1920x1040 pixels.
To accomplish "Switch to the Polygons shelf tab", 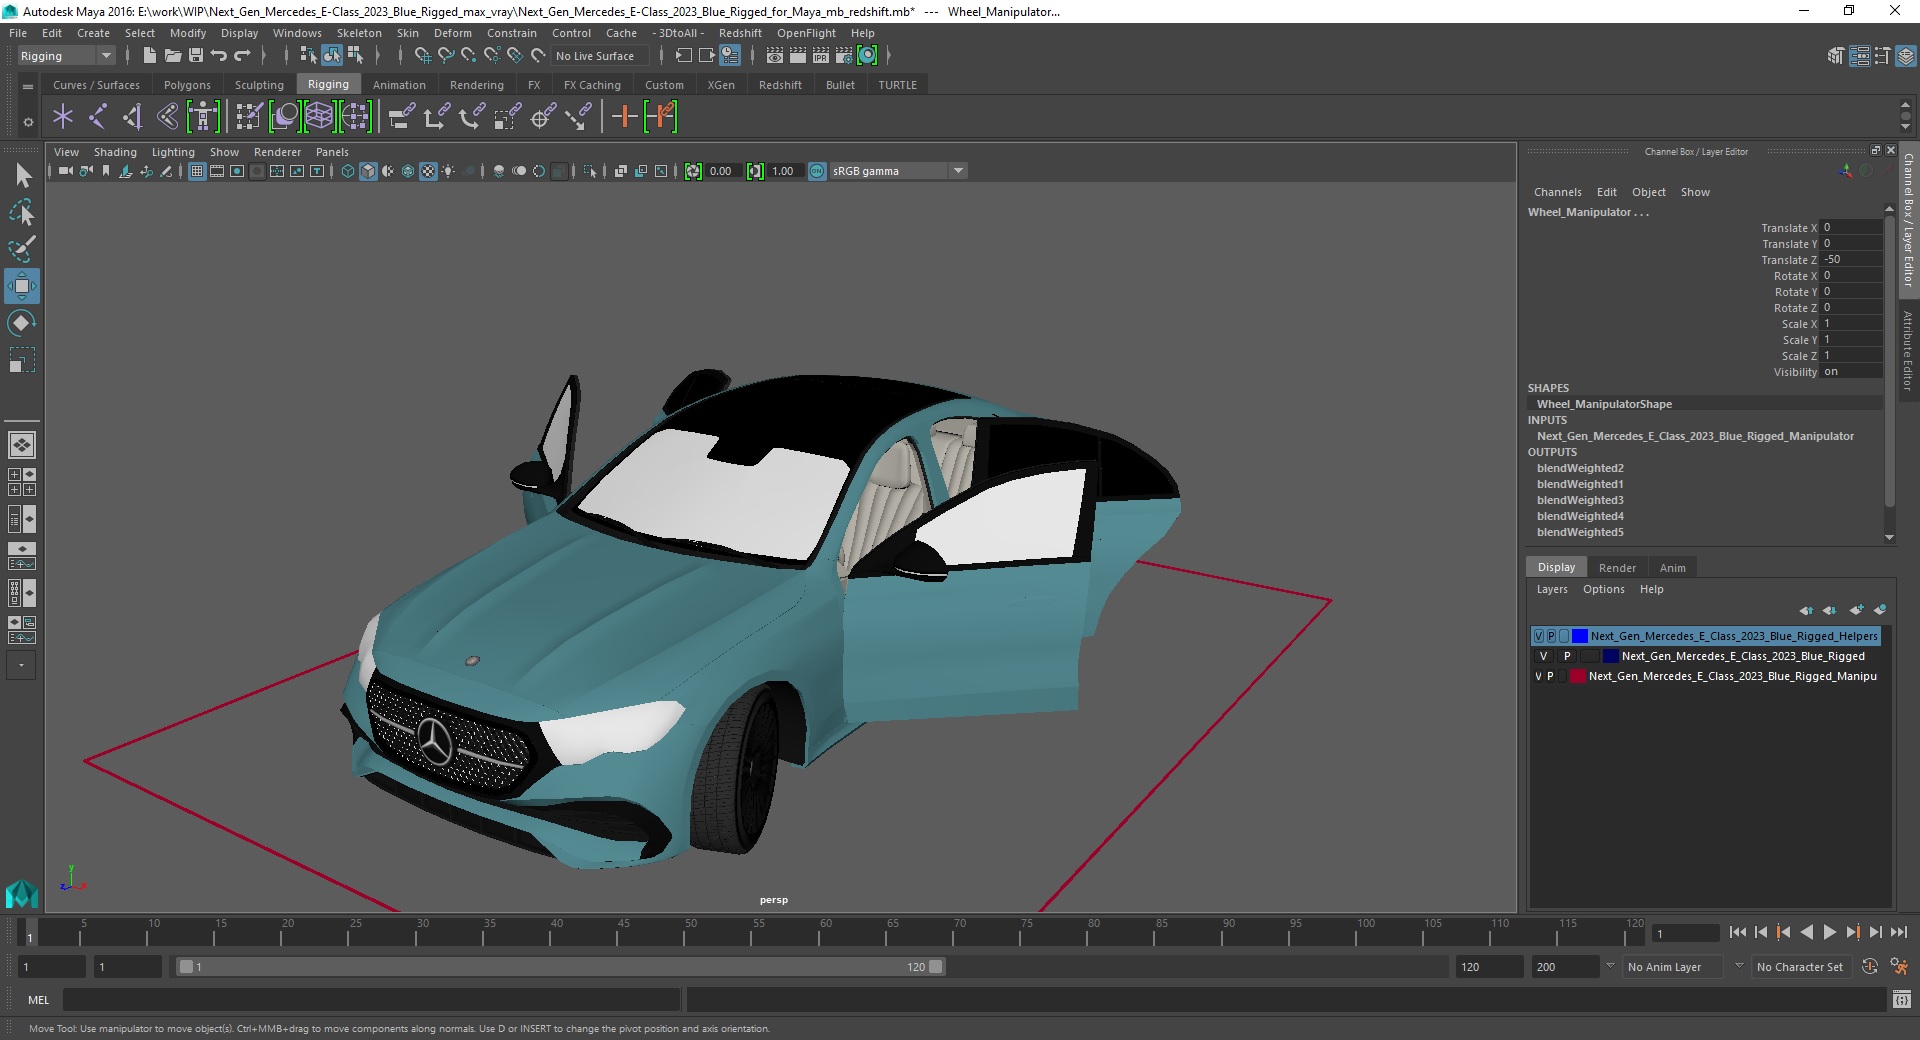I will pyautogui.click(x=187, y=85).
